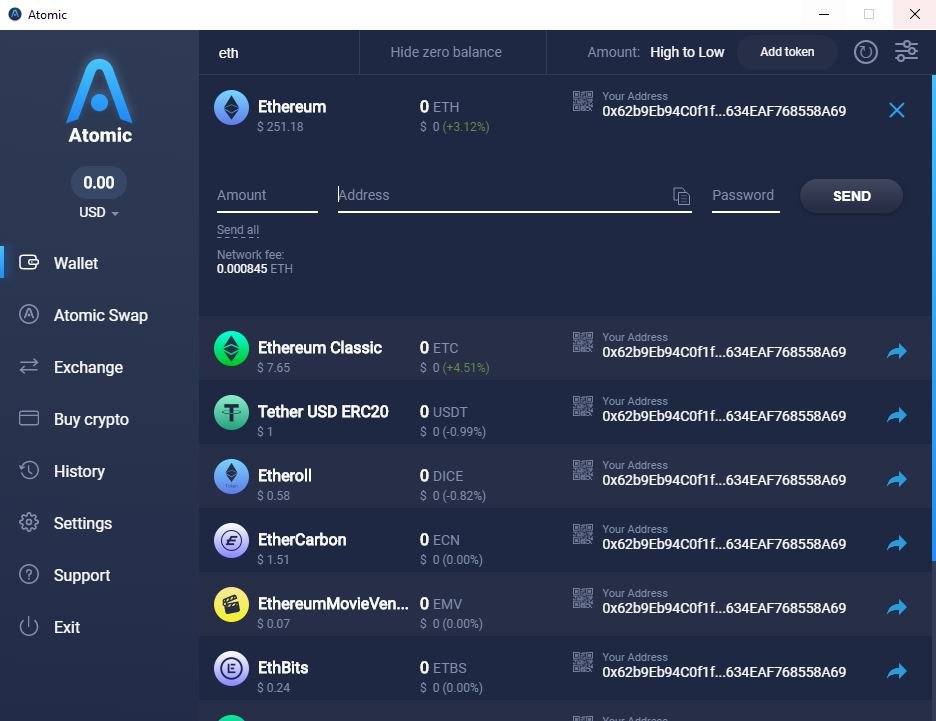936x721 pixels.
Task: Click the wallet list vertical scrollbar
Action: (x=933, y=318)
